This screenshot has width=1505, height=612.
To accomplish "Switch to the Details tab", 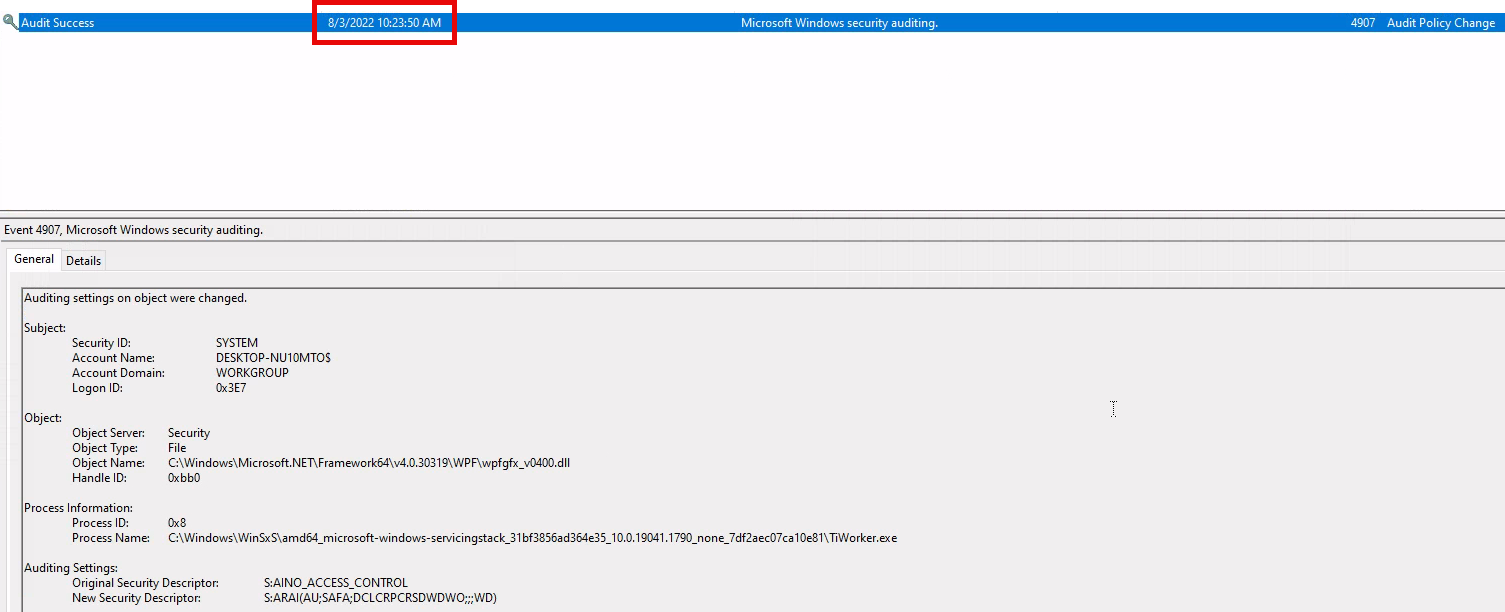I will click(x=83, y=260).
